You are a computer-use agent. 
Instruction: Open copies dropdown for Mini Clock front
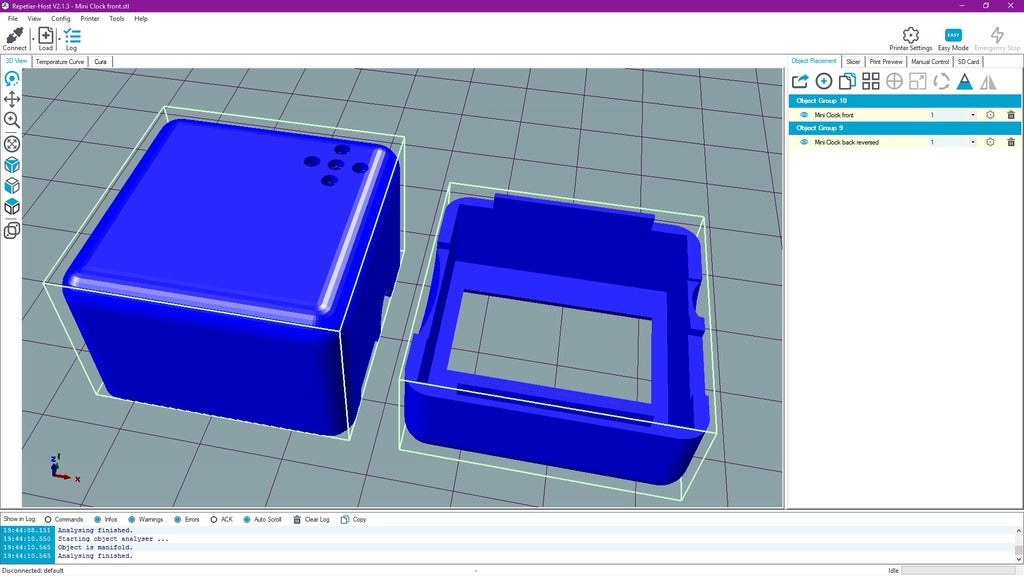(972, 115)
